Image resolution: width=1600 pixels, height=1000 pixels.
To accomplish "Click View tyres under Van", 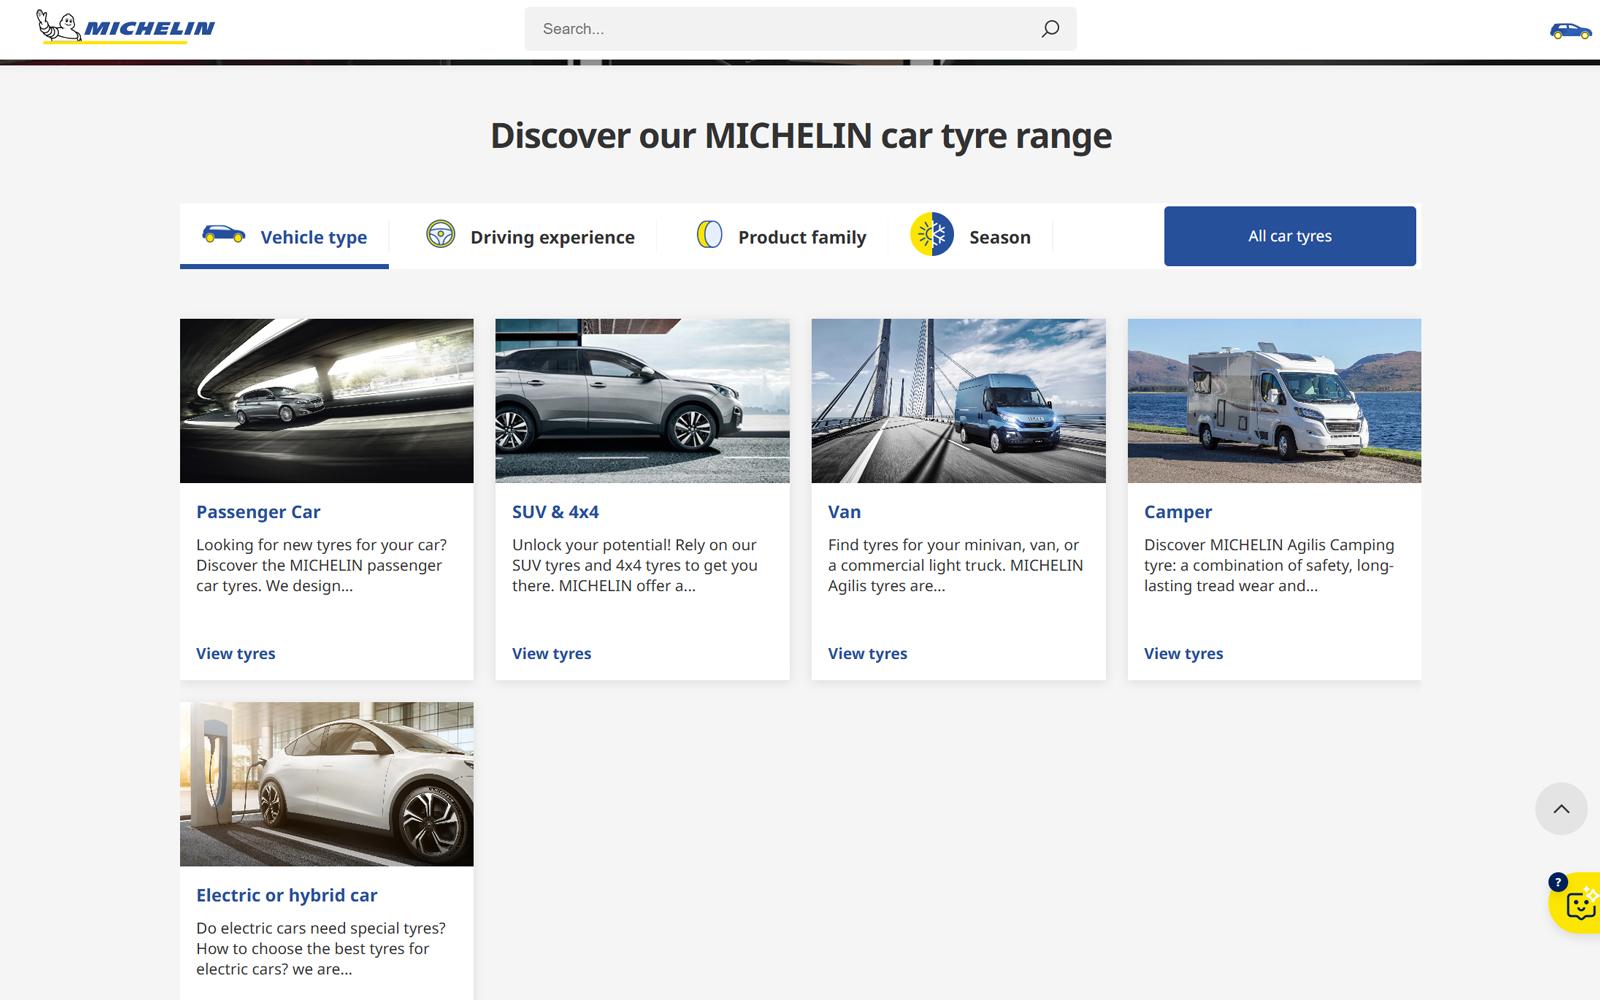I will (868, 653).
